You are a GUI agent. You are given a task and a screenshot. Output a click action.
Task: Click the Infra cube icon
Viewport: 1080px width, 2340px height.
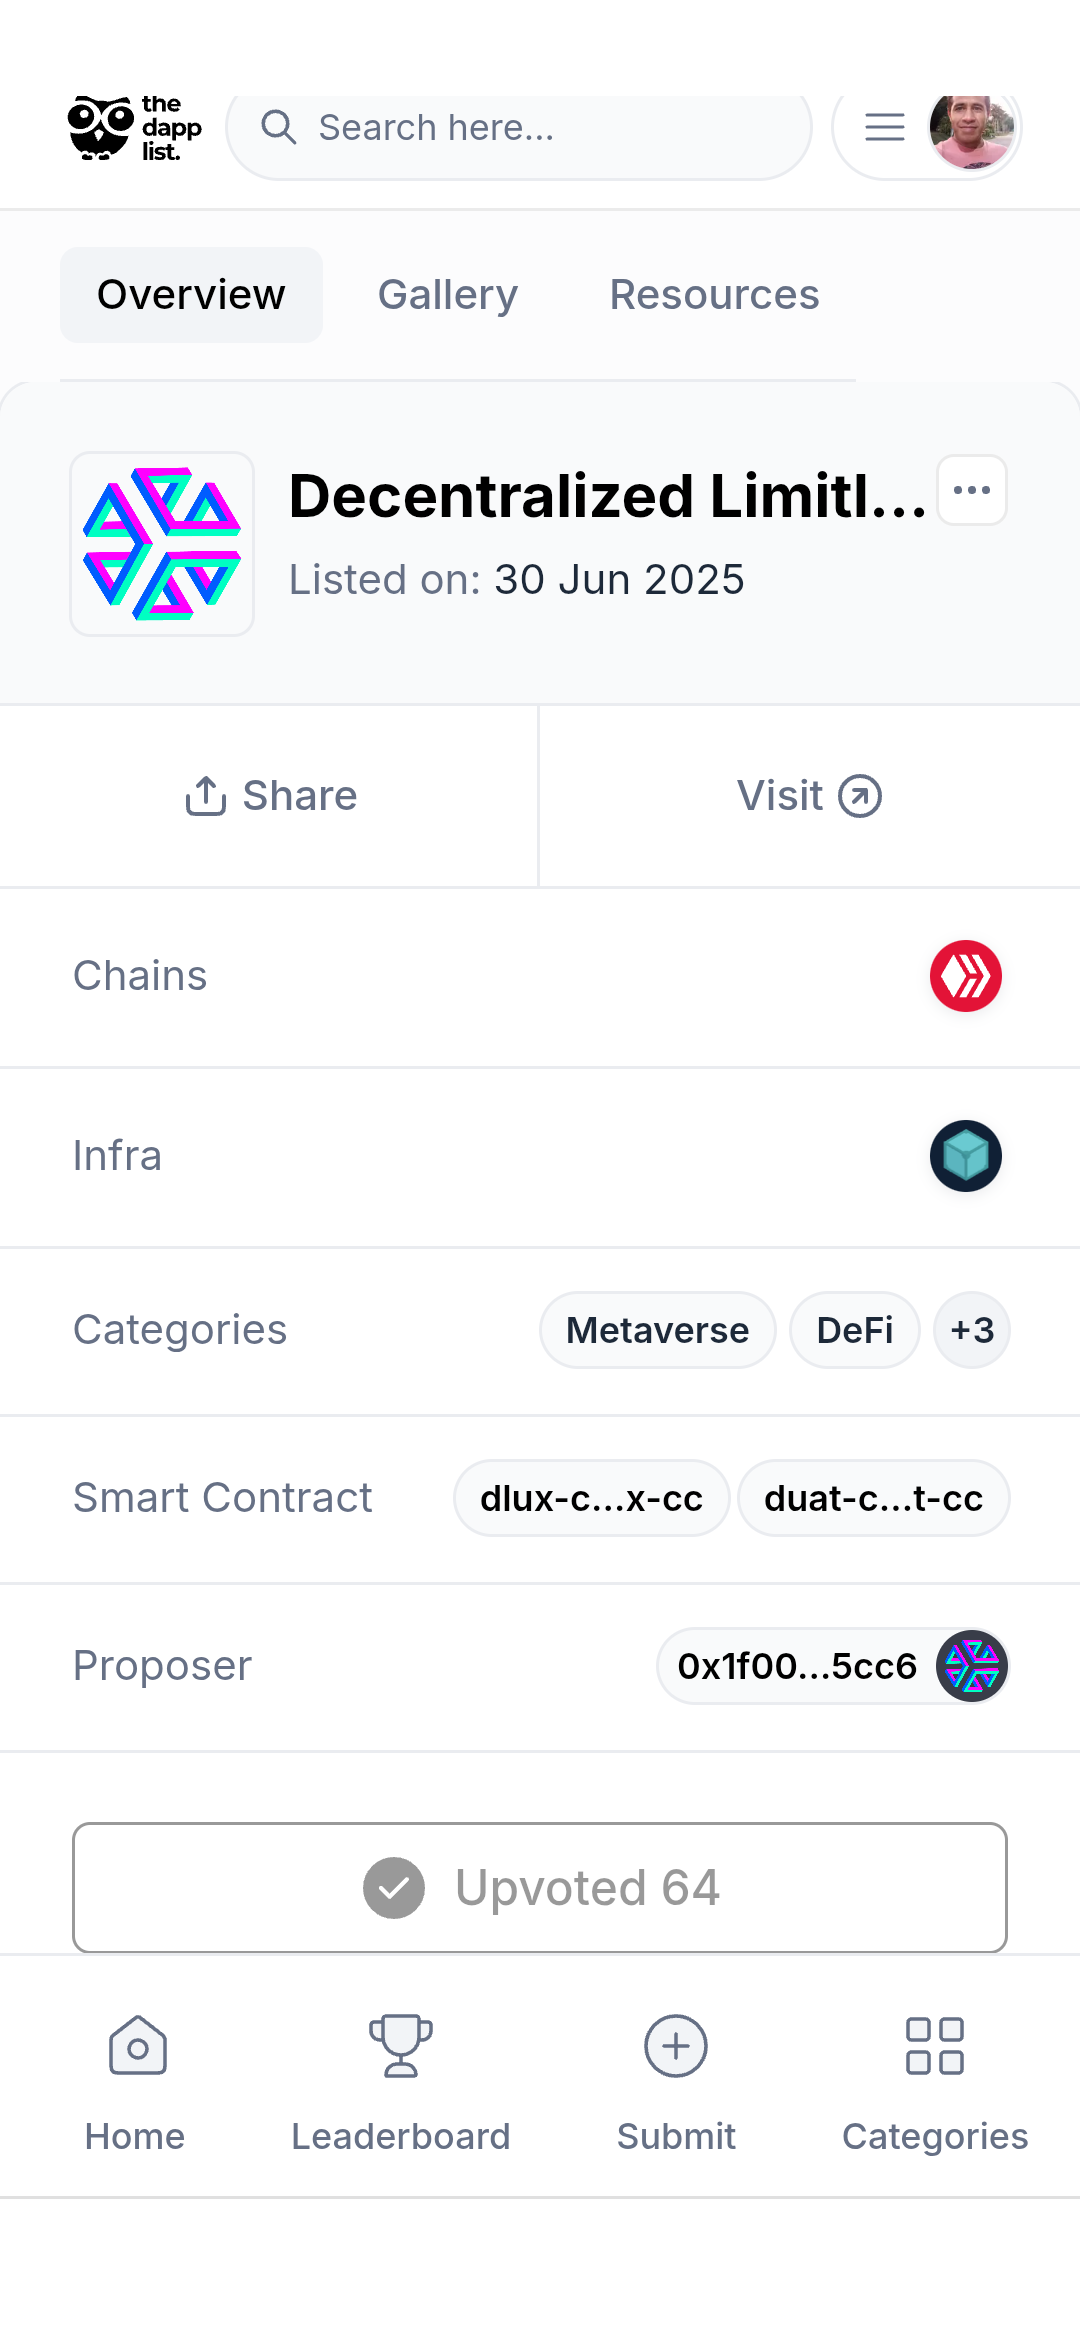966,1156
